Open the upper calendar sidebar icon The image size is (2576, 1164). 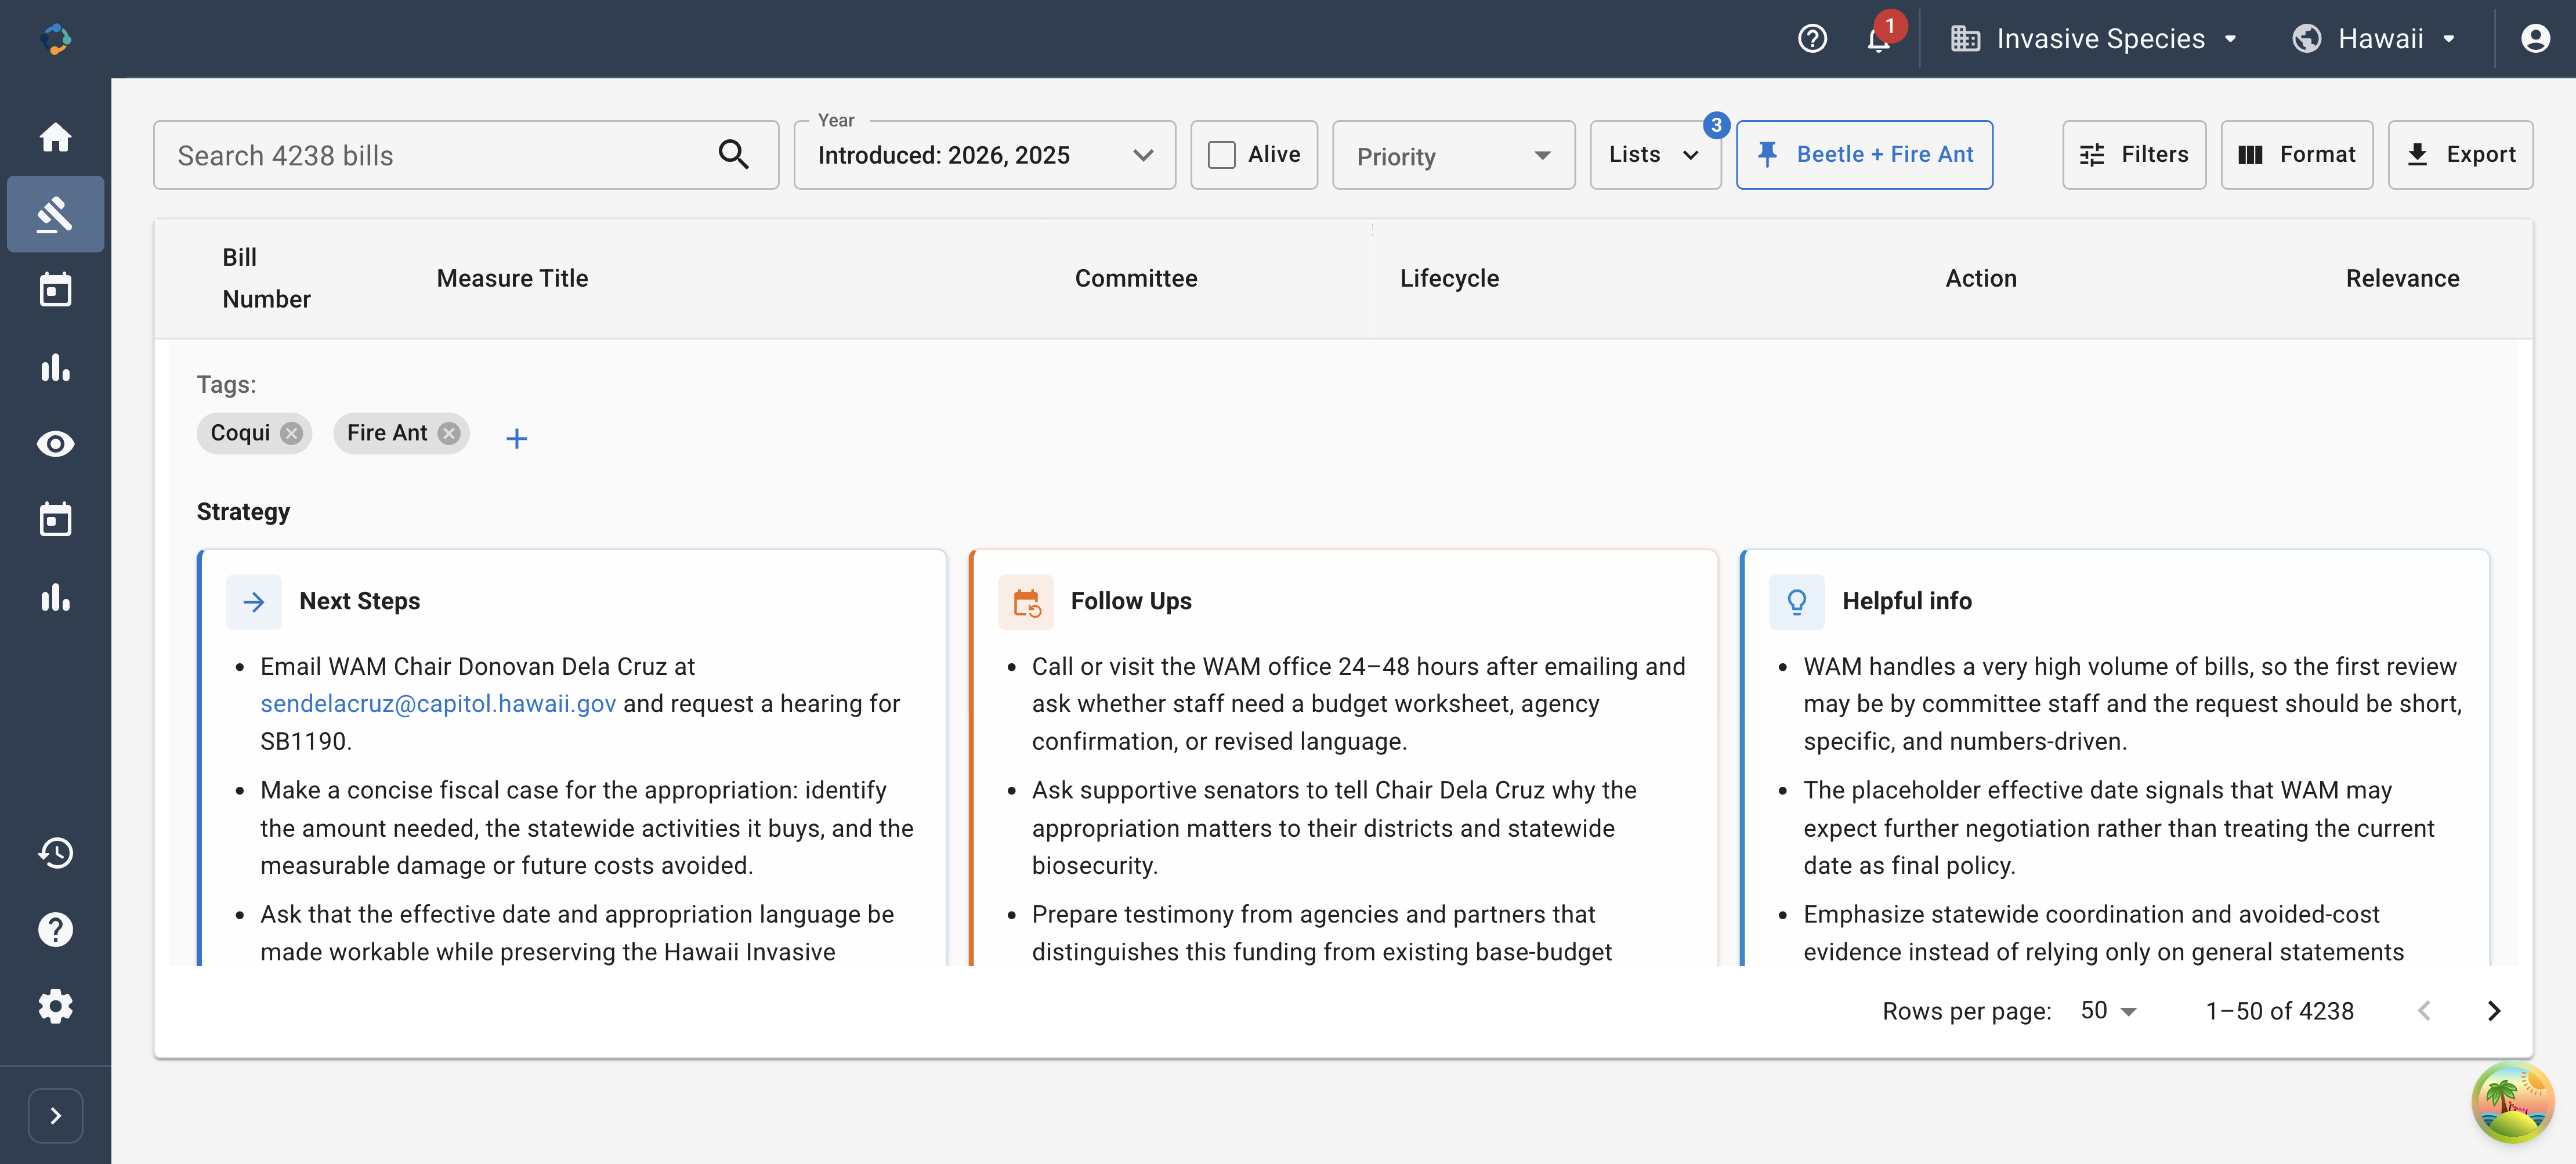coord(55,291)
